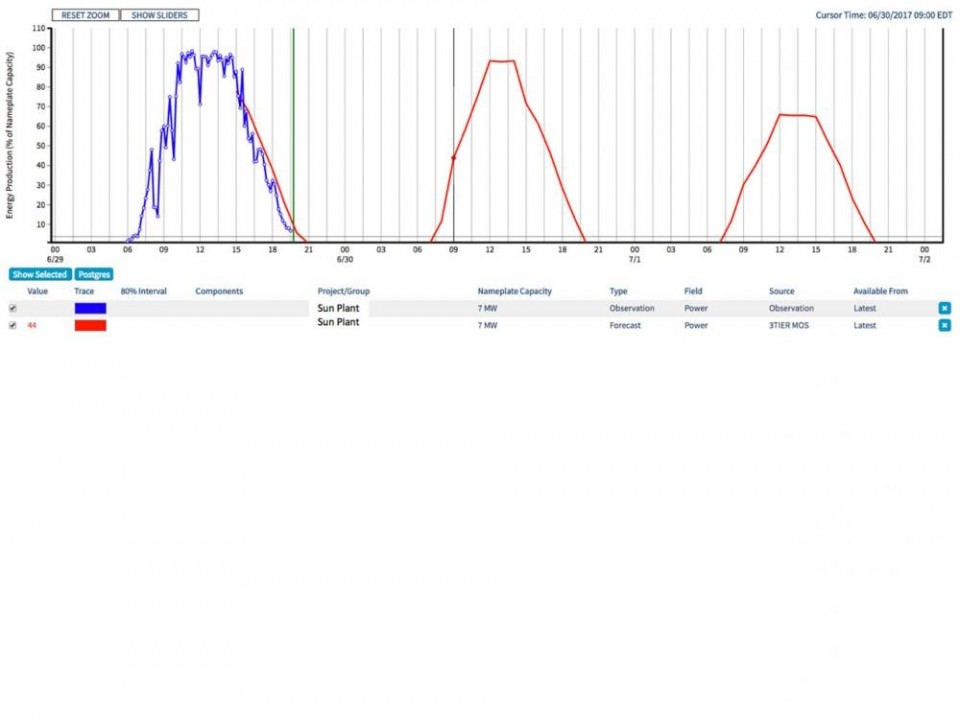Click the 3TIER MOS source cell
Screen dimensions: 960x721
[x=788, y=325]
